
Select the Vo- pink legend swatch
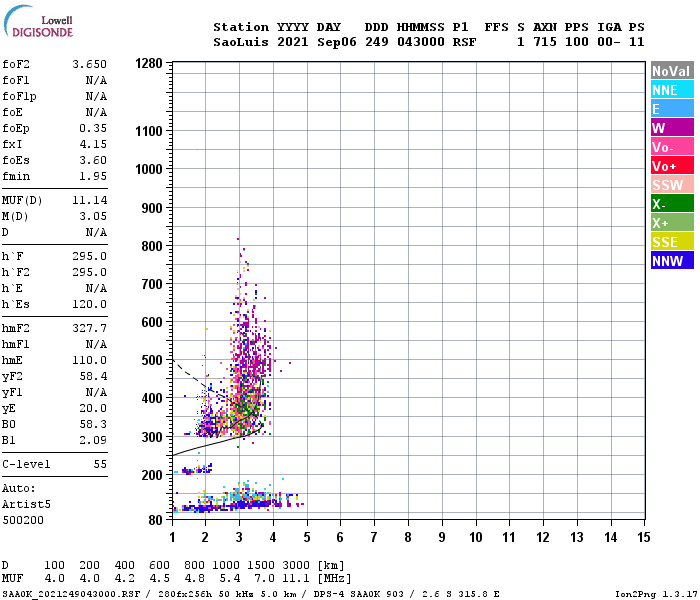point(672,146)
